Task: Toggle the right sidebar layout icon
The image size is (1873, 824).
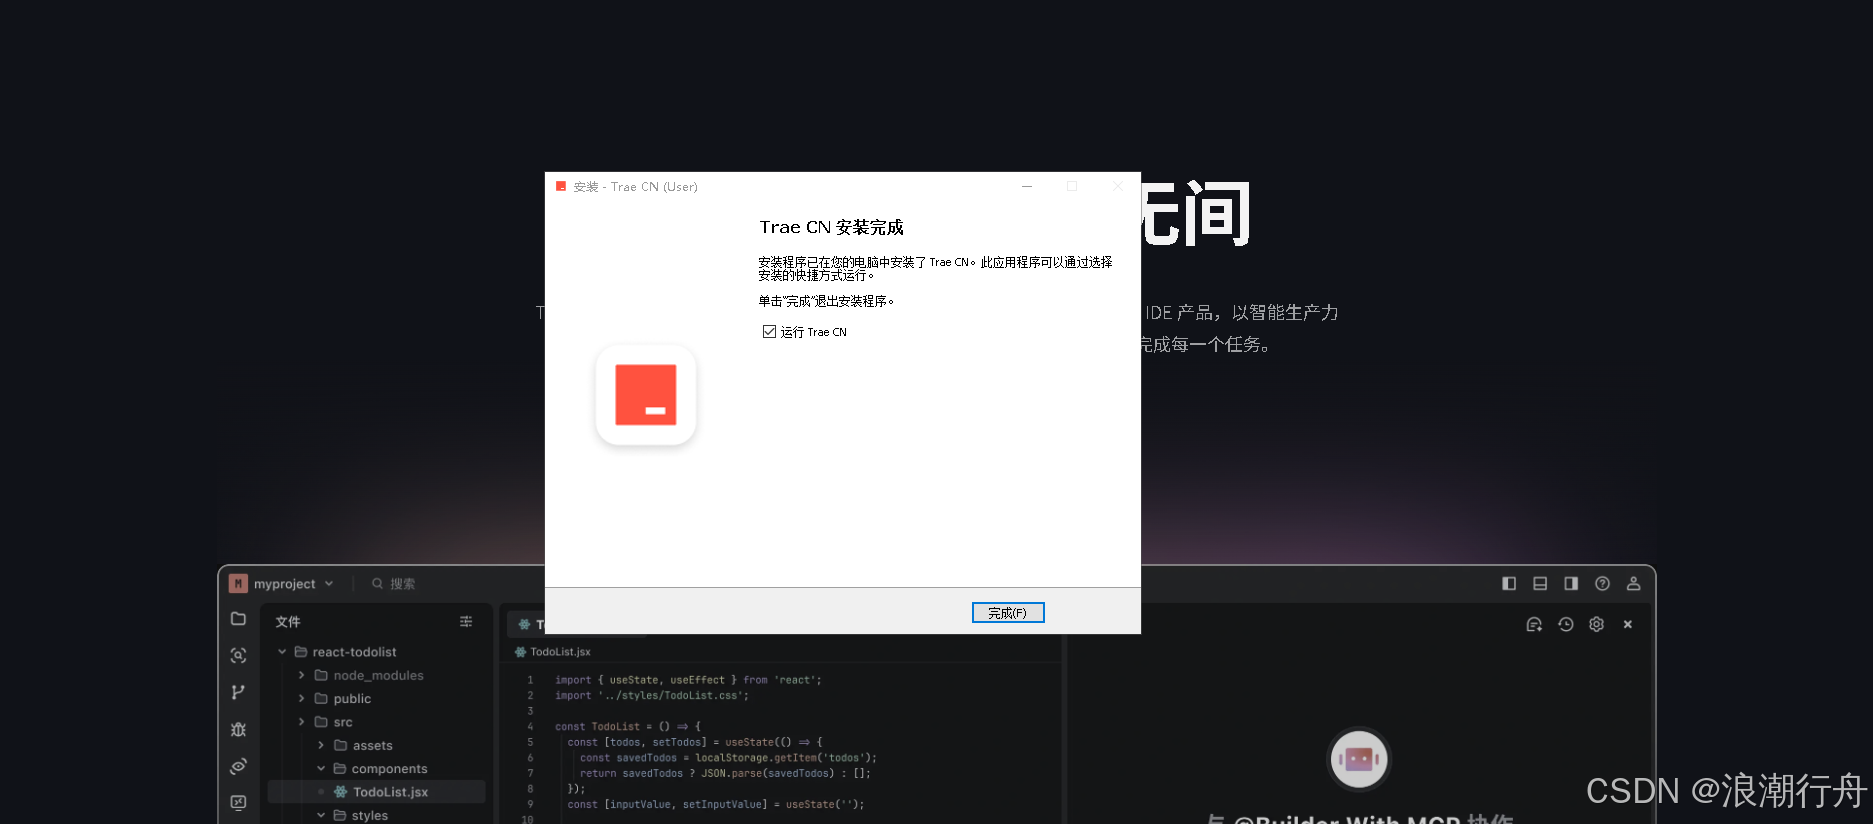Action: point(1571,584)
